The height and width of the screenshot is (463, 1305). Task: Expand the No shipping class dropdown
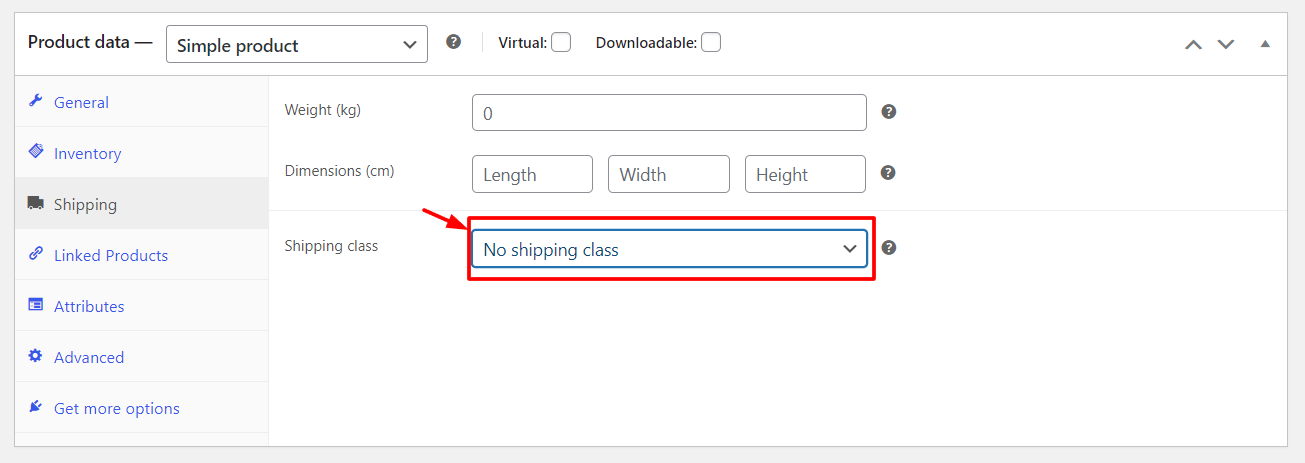669,249
